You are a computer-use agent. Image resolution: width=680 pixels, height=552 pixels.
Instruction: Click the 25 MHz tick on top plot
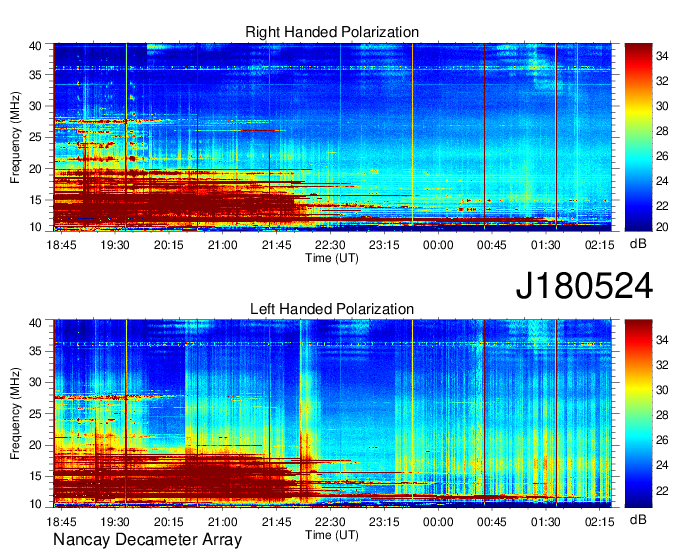(x=35, y=138)
